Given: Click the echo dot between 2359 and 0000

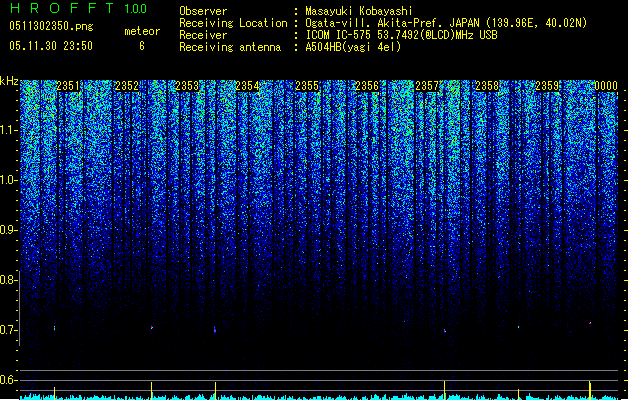Looking at the screenshot, I should coord(590,323).
